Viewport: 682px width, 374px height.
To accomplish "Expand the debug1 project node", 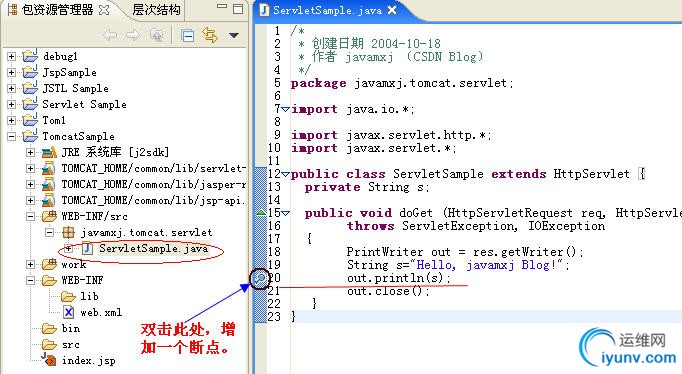I will click(x=12, y=57).
